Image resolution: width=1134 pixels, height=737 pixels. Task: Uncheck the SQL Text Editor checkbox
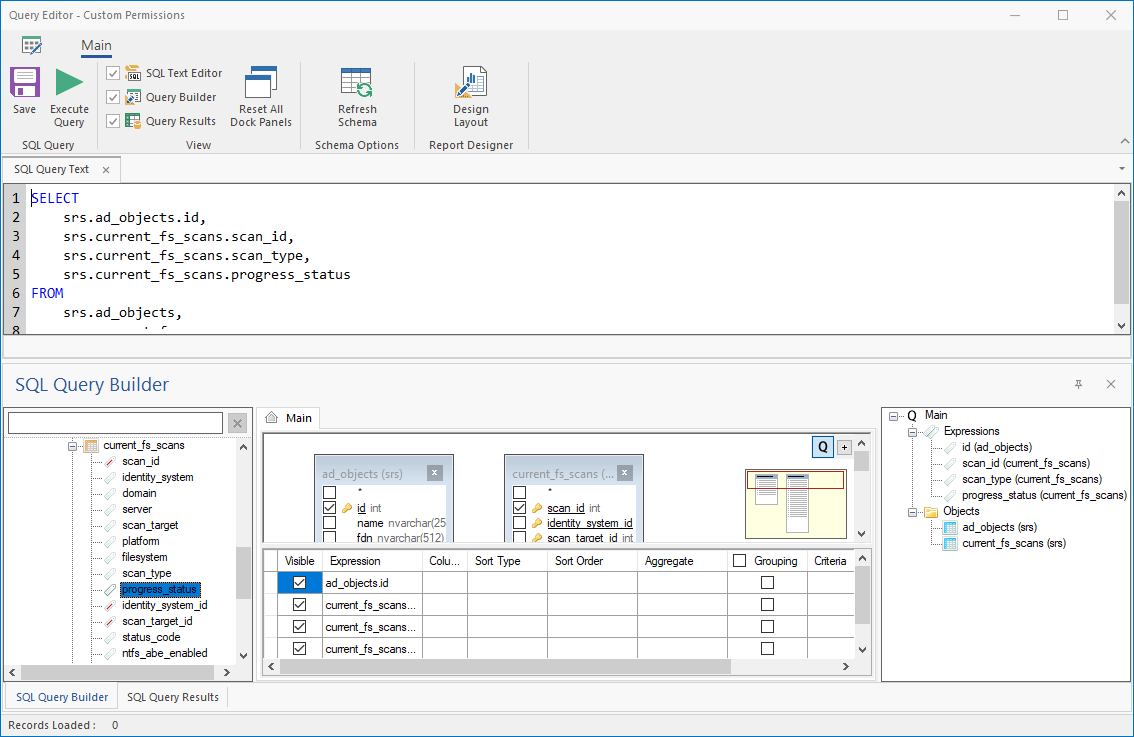click(x=113, y=73)
